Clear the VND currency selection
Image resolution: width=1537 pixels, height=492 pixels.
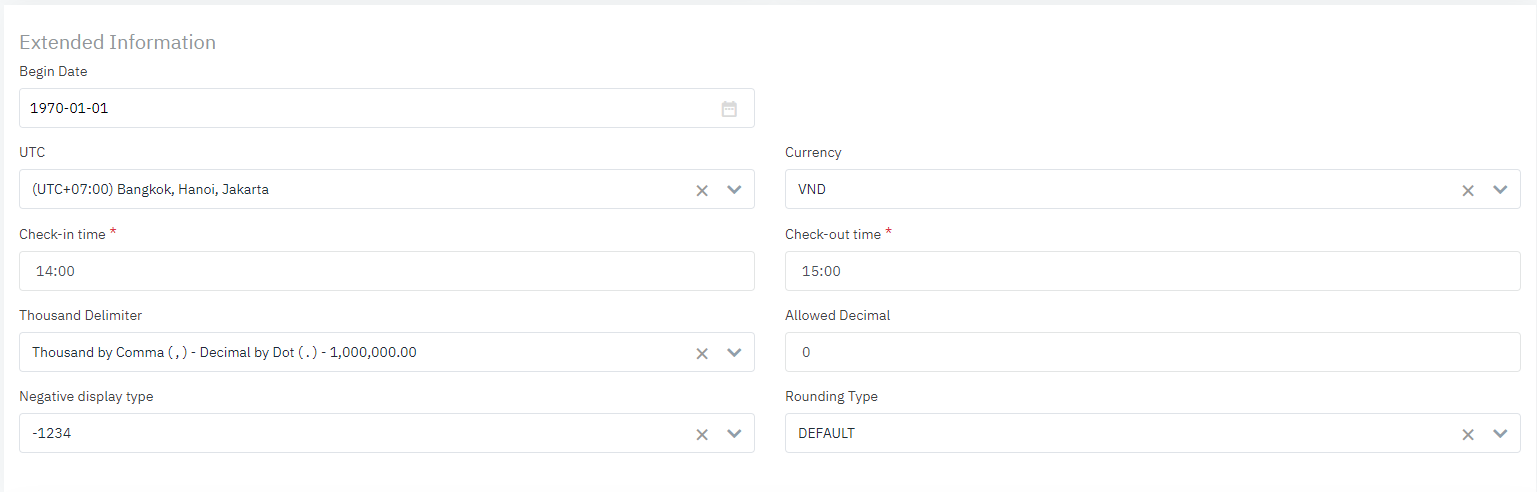[x=1468, y=190]
